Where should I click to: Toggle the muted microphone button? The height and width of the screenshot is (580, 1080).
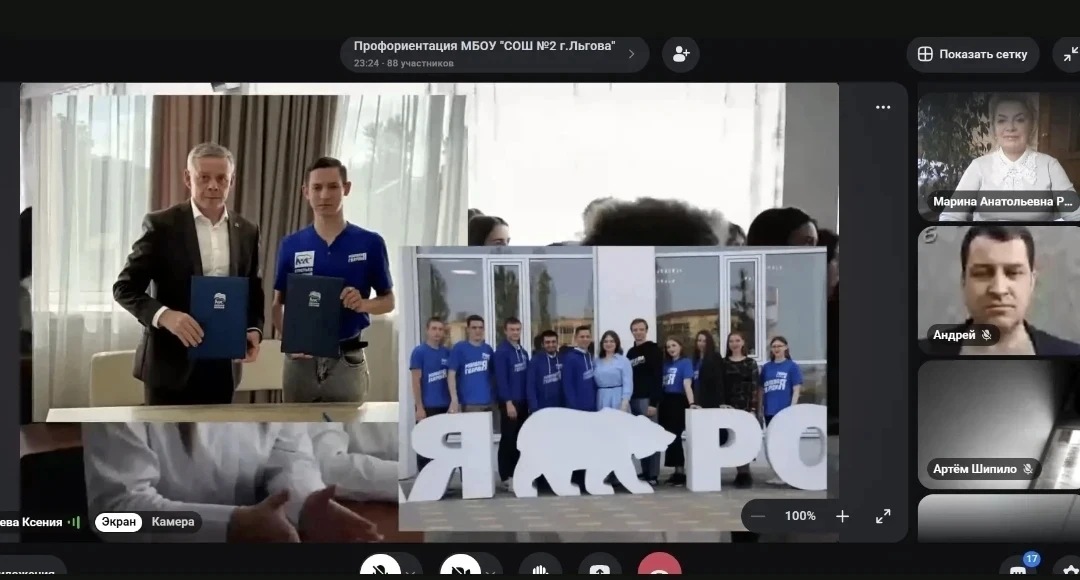380,569
